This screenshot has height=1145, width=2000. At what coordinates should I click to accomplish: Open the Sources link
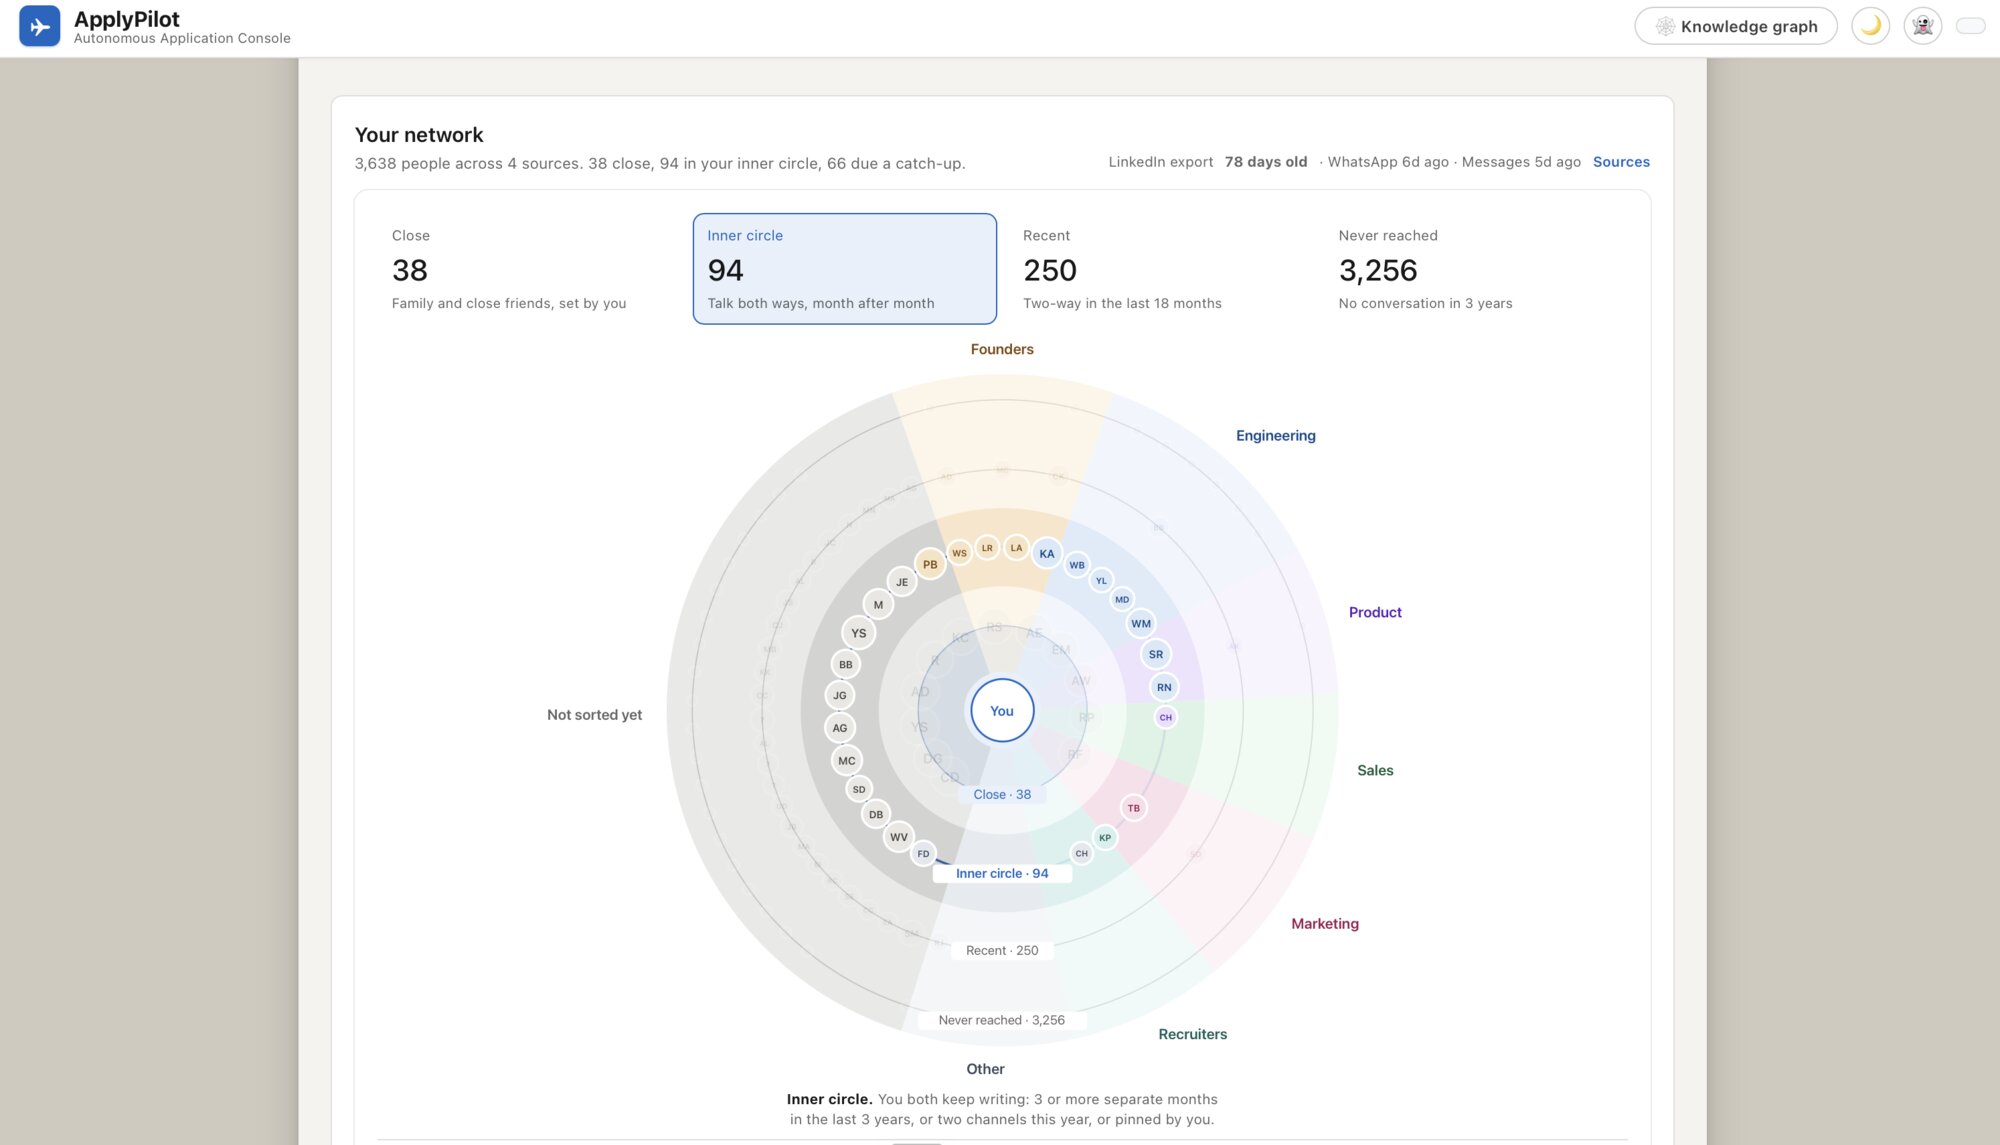[x=1621, y=162]
